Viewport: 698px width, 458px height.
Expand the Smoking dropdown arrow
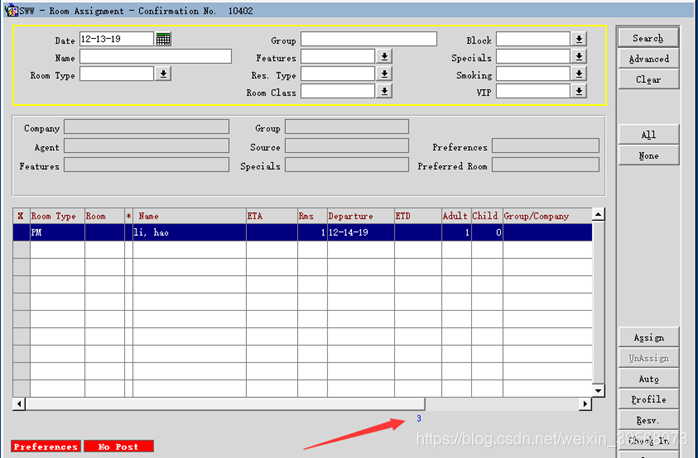pos(579,74)
